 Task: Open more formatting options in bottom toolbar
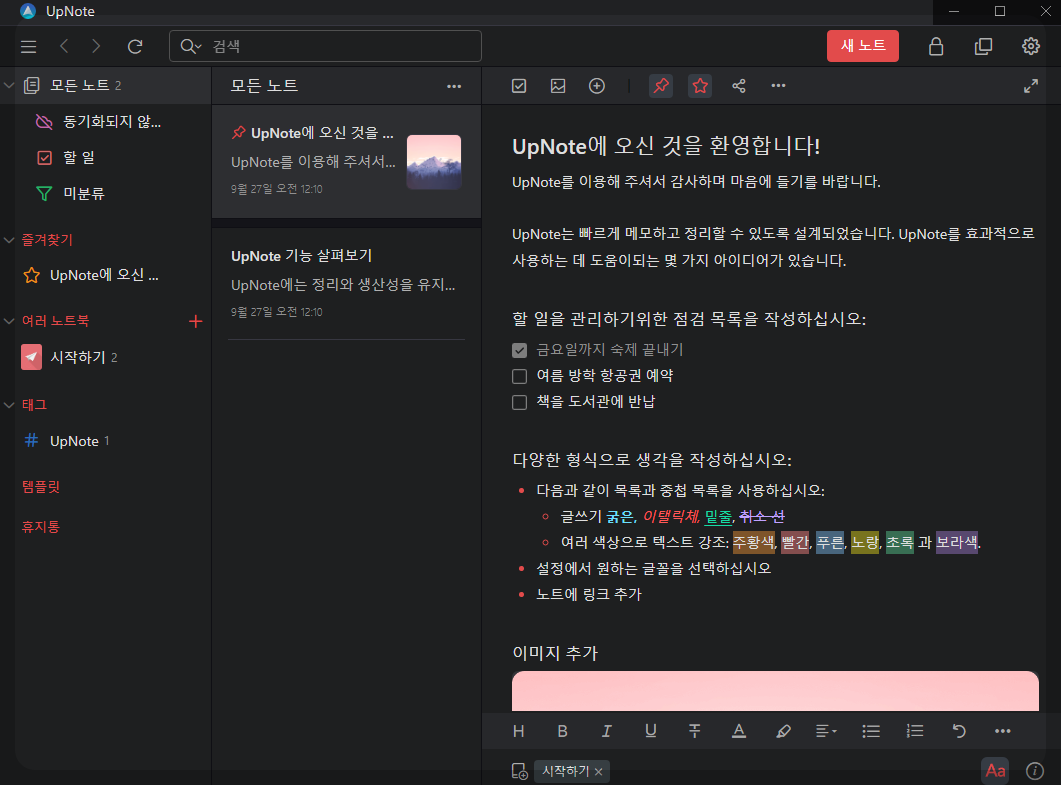(x=1003, y=731)
